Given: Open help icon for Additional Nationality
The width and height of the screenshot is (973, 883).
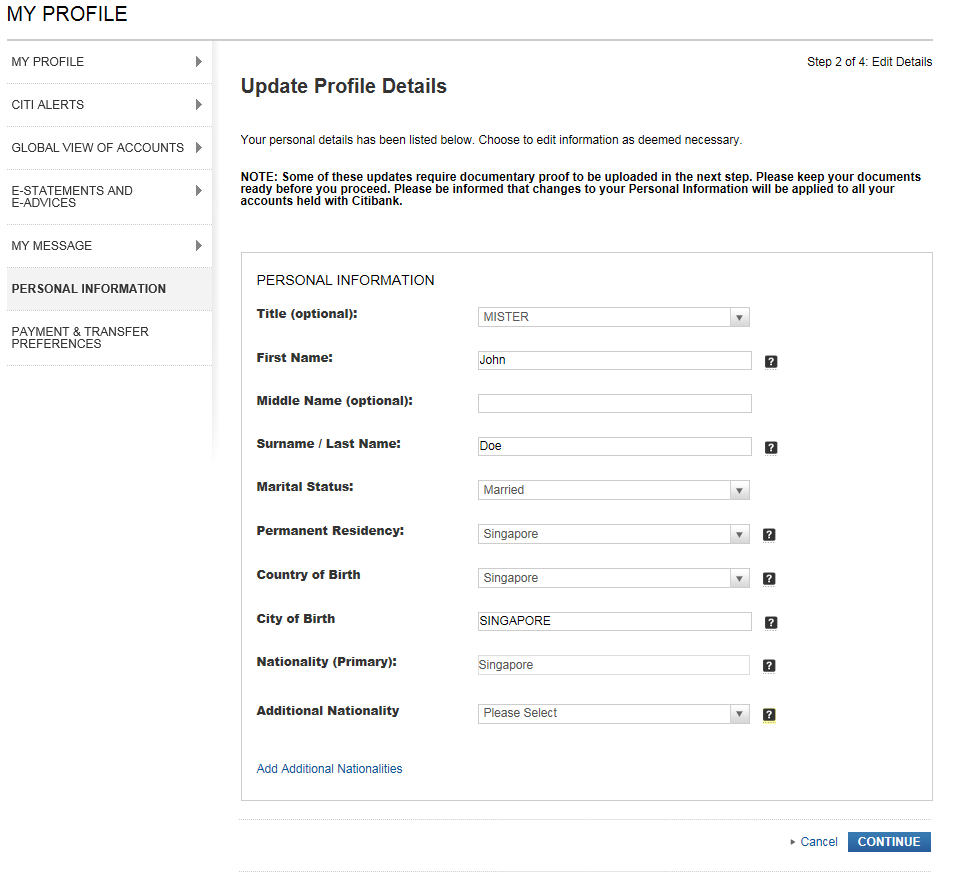Looking at the screenshot, I should tap(769, 715).
